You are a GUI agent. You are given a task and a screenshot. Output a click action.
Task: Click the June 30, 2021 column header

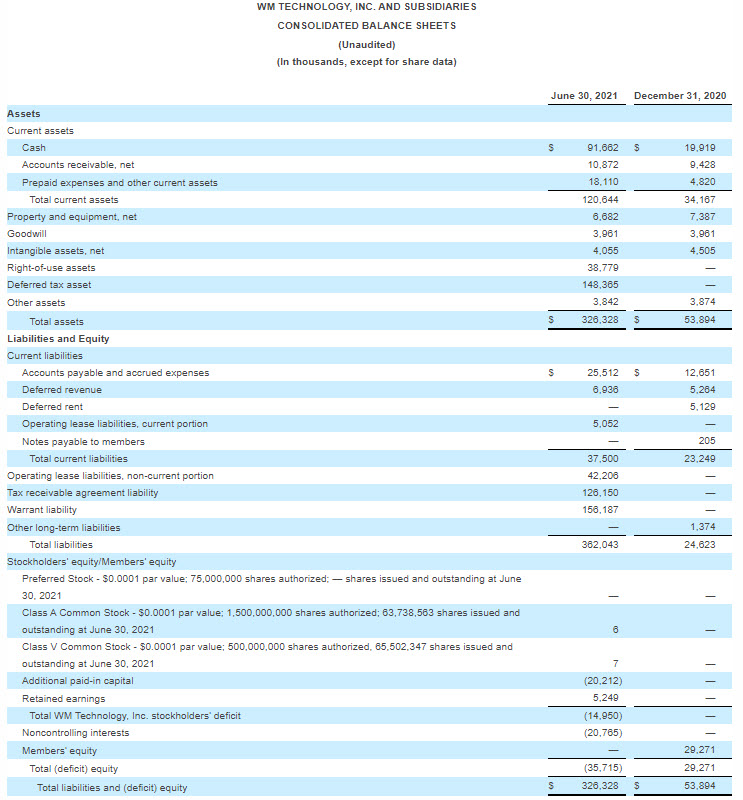584,96
